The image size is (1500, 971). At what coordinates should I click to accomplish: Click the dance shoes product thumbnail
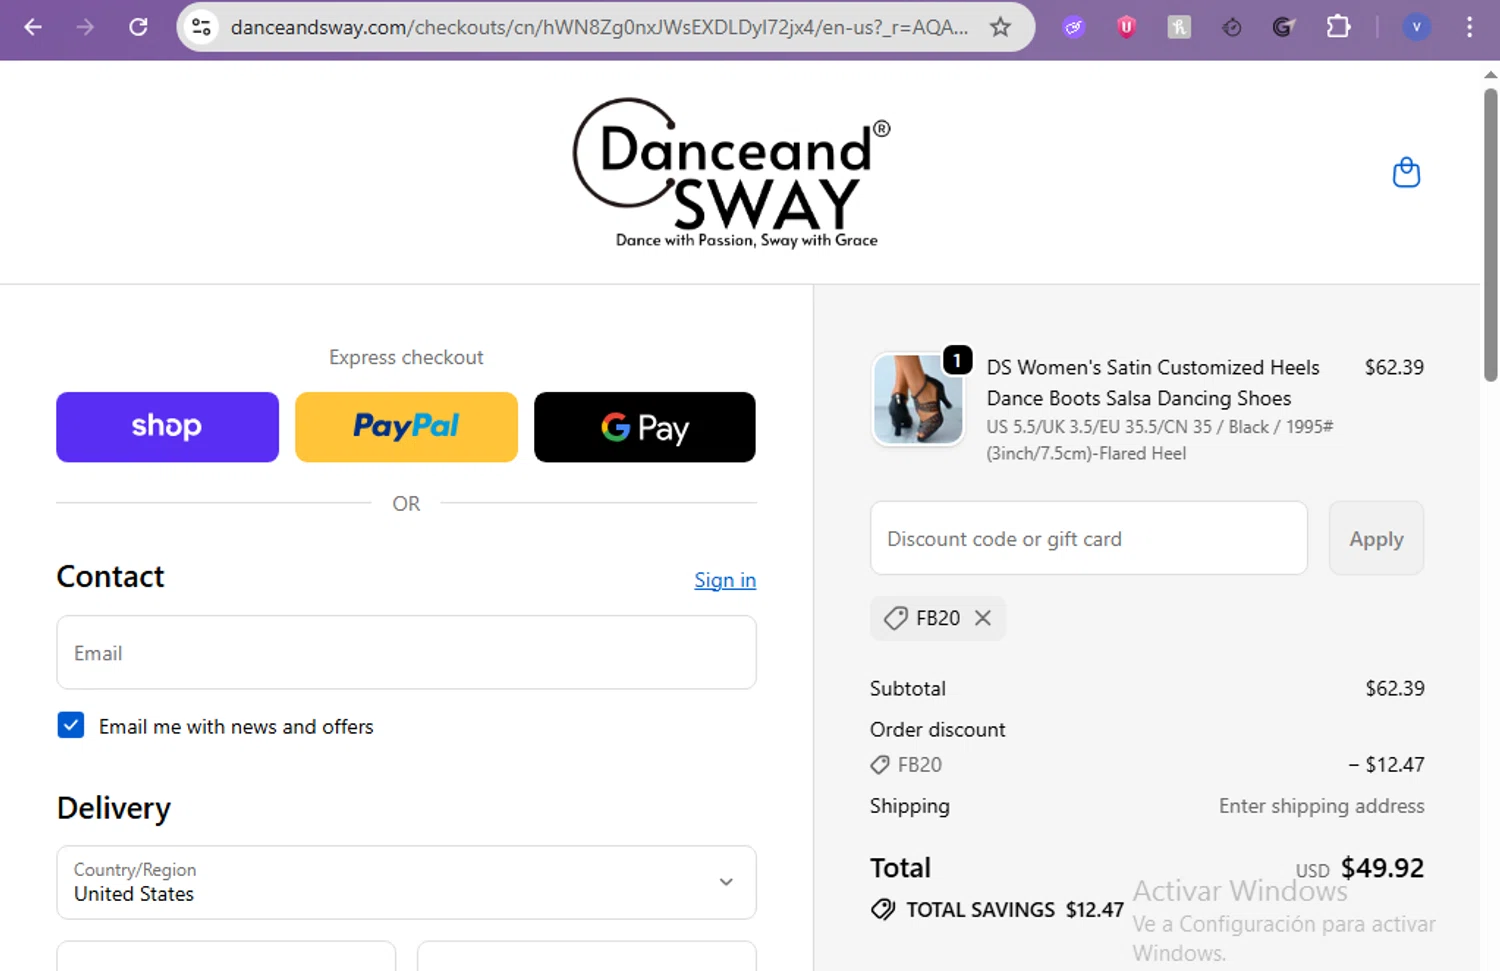click(918, 399)
